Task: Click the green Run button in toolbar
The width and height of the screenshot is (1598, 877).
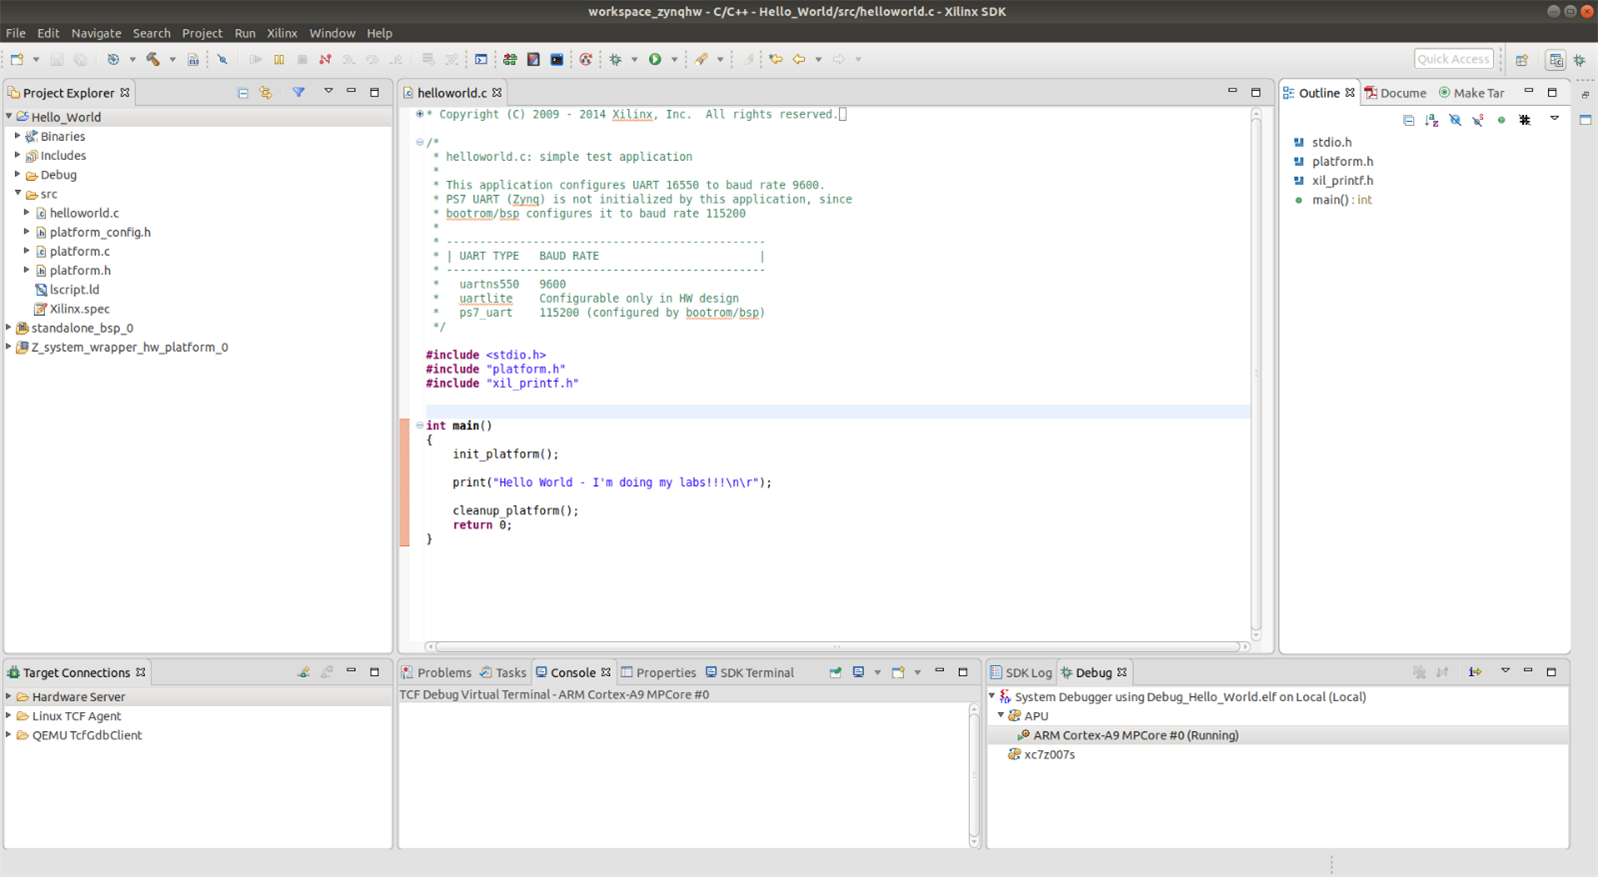Action: click(x=655, y=60)
